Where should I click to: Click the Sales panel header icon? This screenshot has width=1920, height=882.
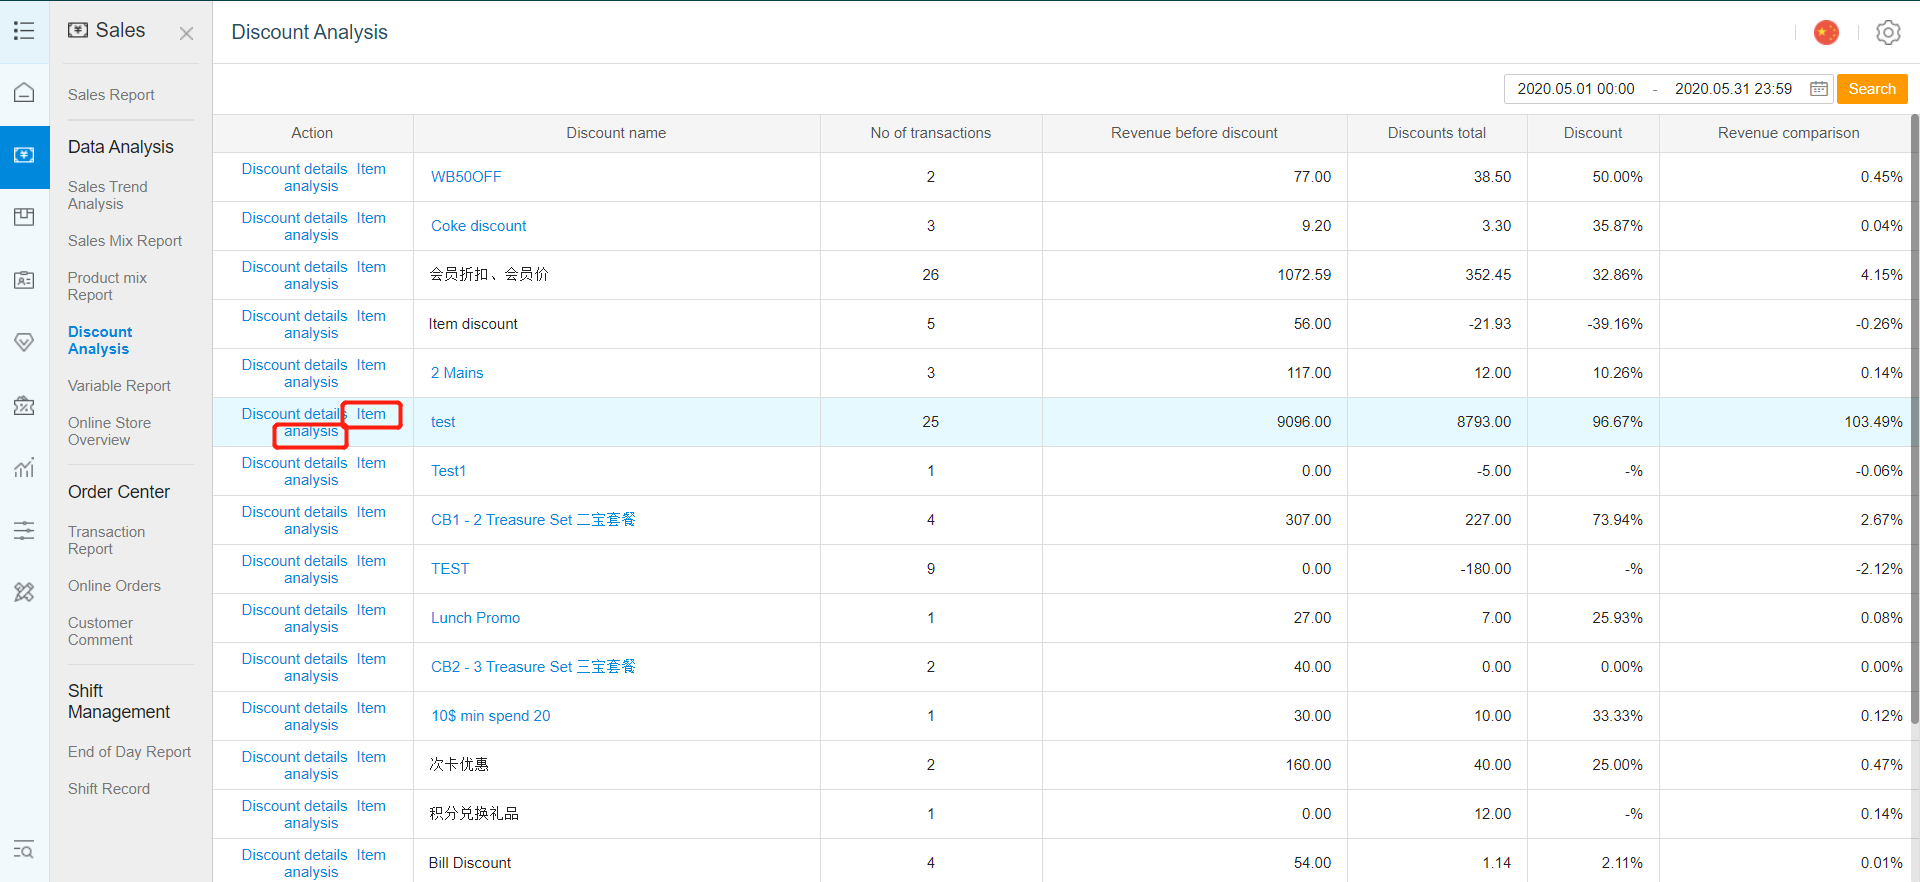(78, 30)
